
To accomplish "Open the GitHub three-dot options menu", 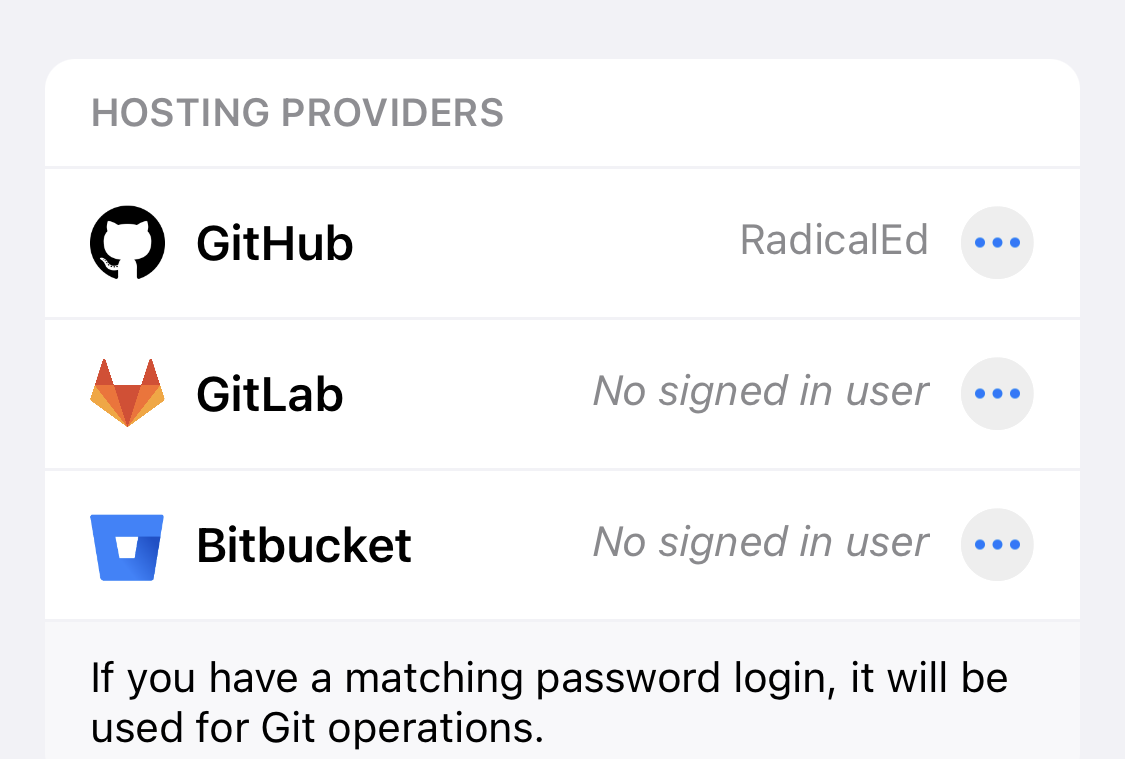I will click(997, 242).
